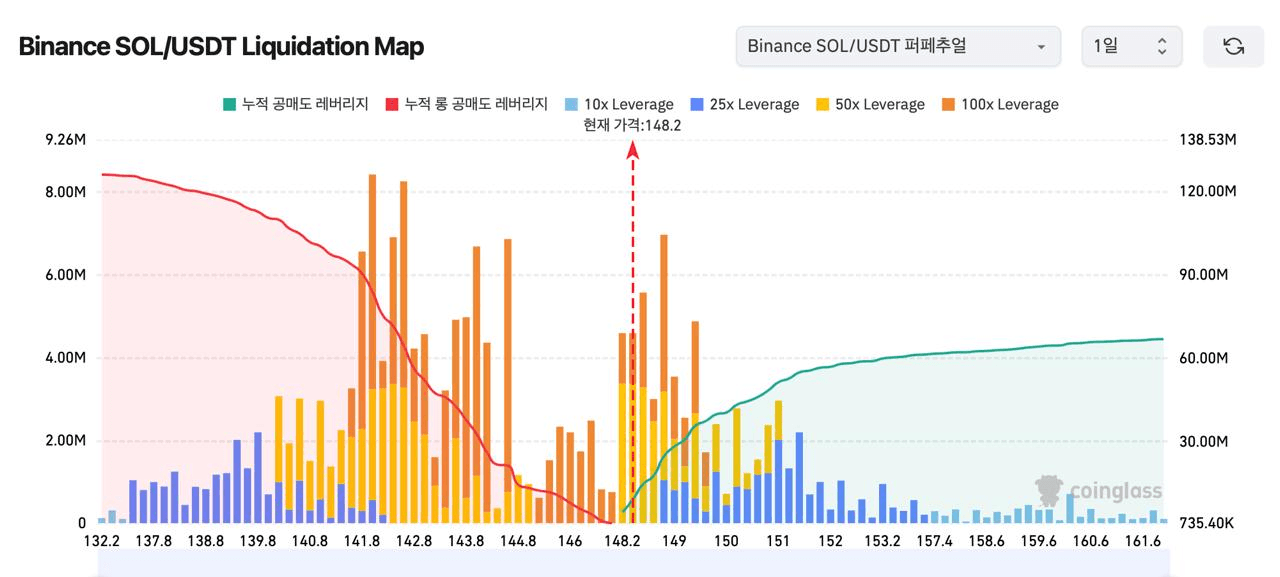
Task: Click the 146 price axis label
Action: (x=570, y=541)
